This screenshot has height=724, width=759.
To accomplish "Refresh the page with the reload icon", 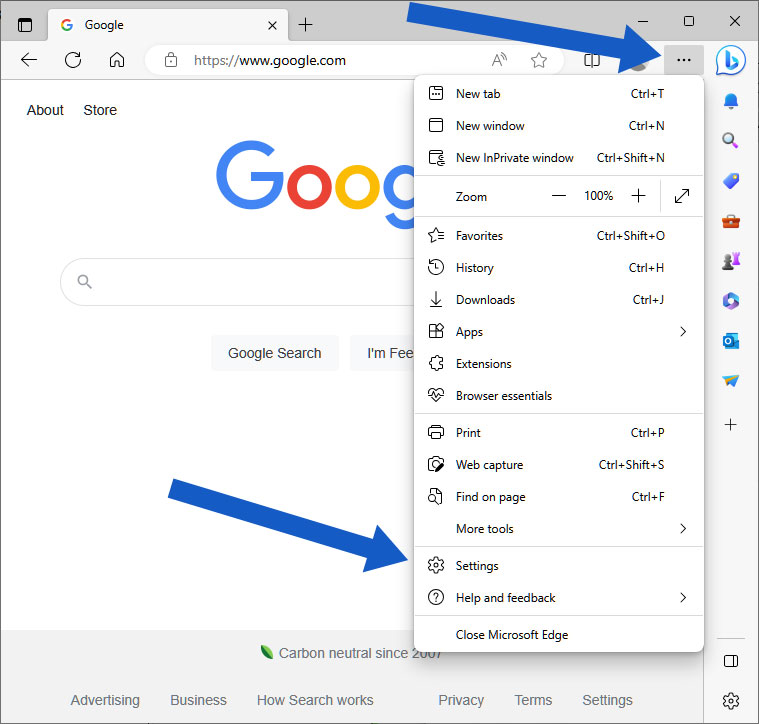I will 73,60.
